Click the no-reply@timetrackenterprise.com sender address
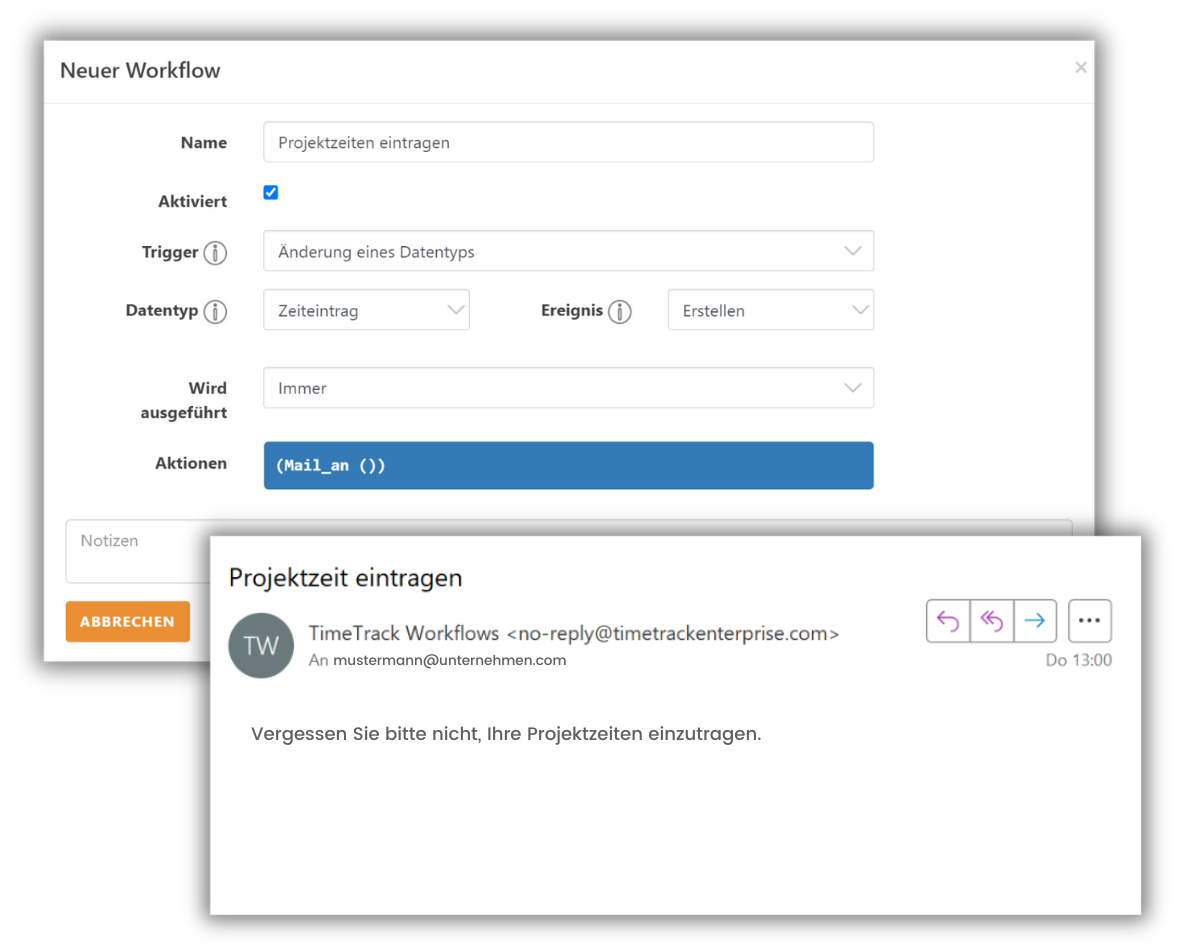 coord(672,633)
